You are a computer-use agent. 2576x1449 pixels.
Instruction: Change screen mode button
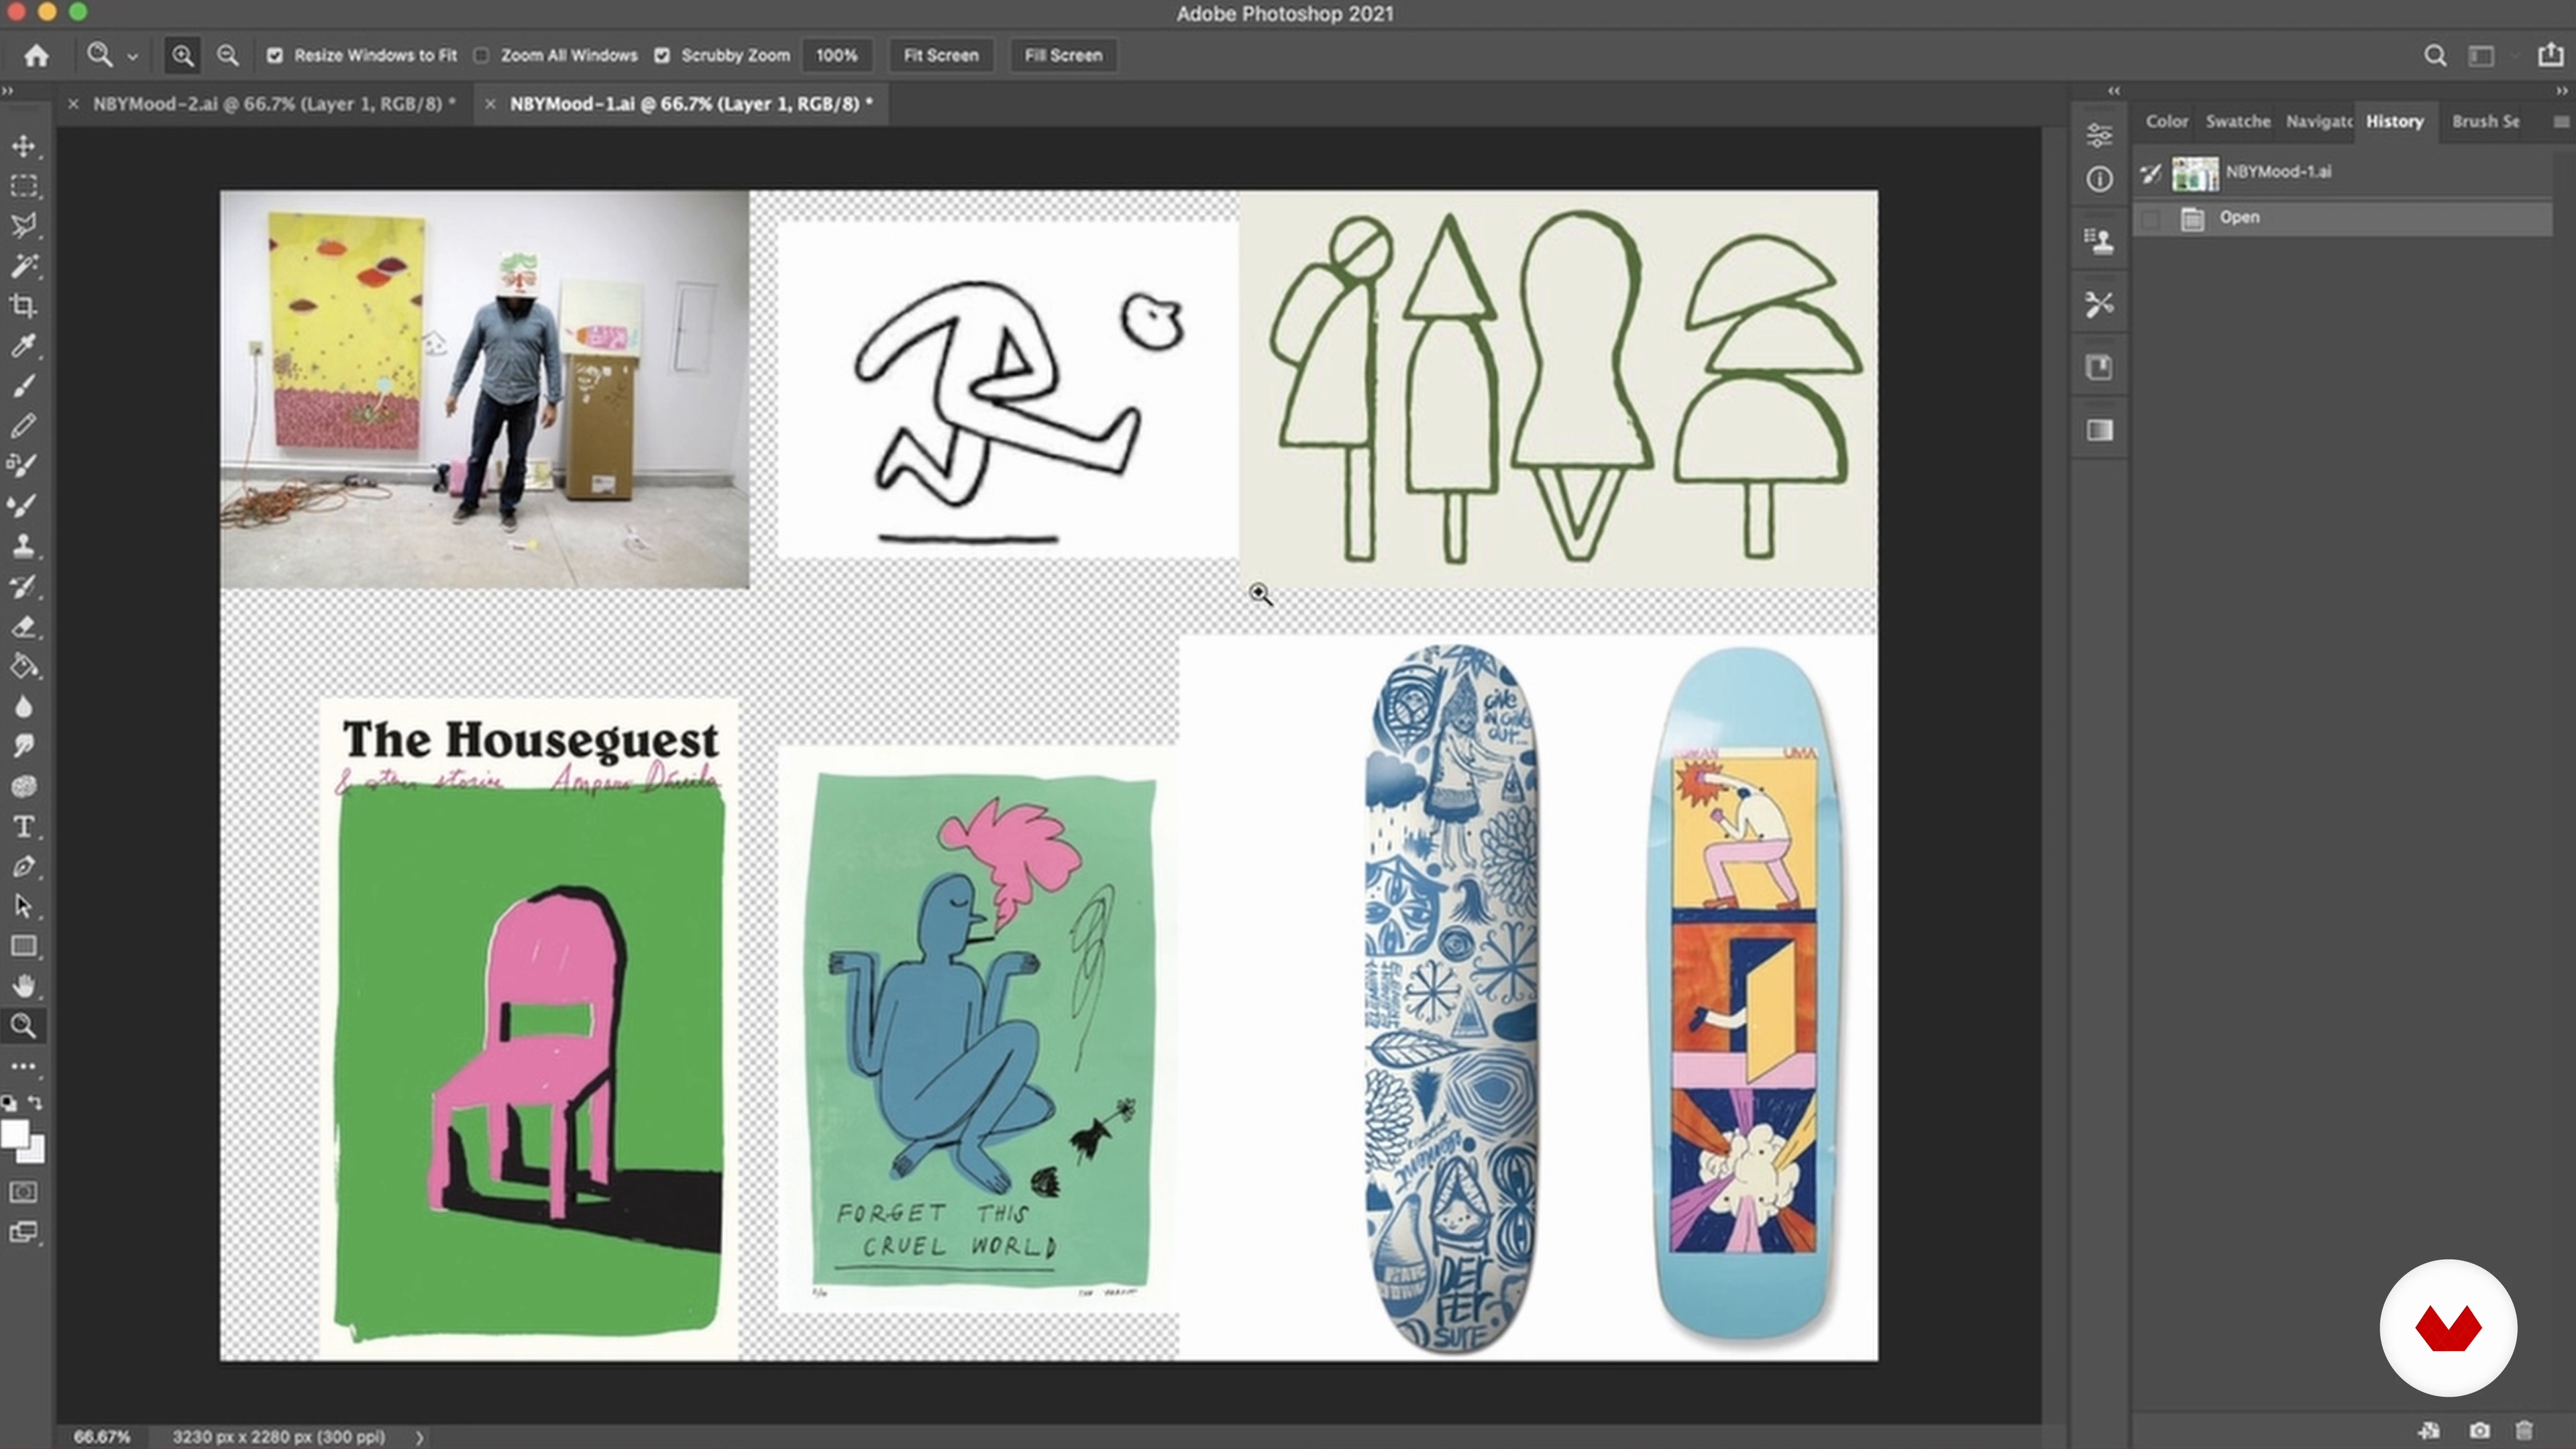24,1232
